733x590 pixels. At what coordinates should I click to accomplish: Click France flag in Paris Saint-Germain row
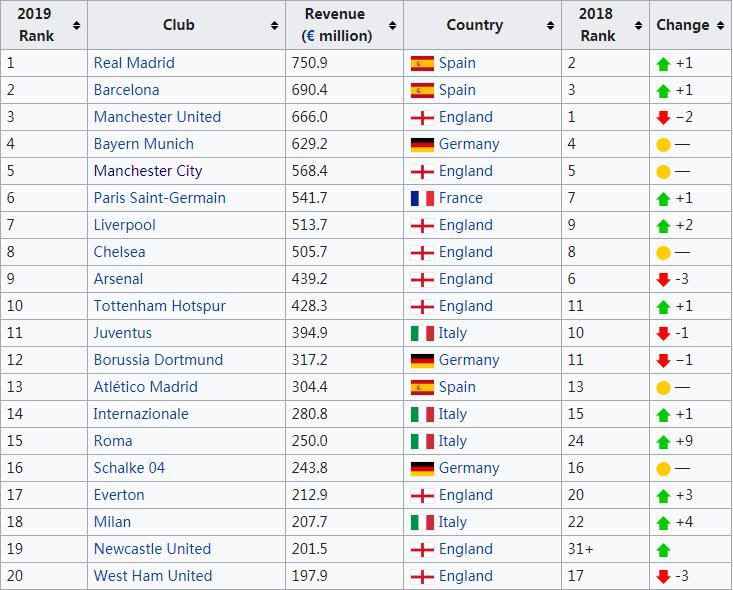[x=422, y=198]
